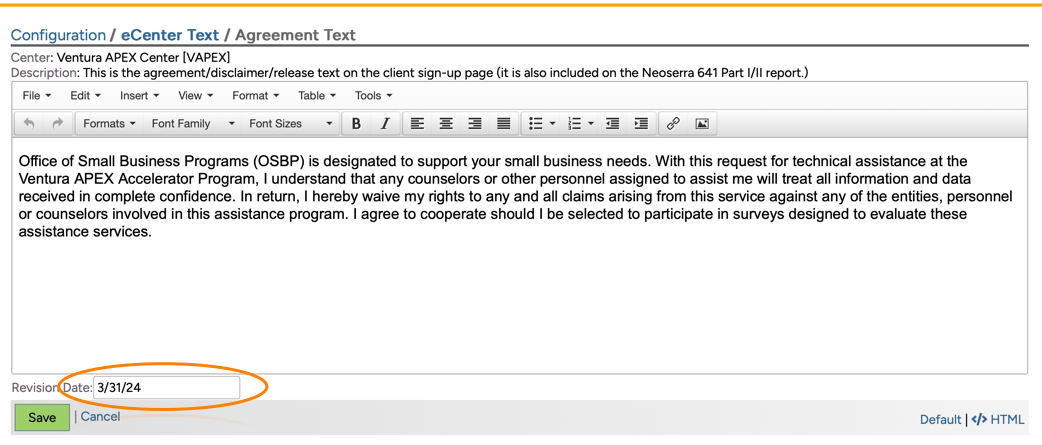Toggle bold formatting

356,124
